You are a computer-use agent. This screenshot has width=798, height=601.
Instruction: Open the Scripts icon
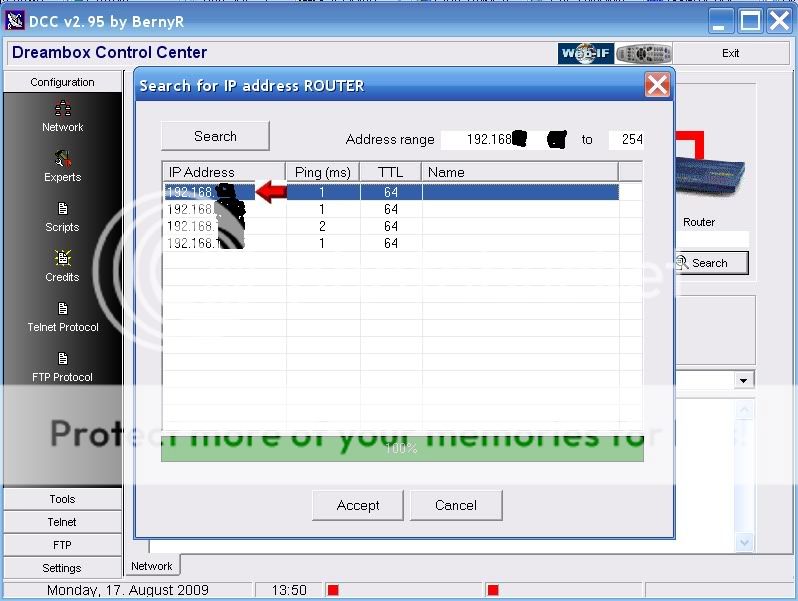[62, 210]
